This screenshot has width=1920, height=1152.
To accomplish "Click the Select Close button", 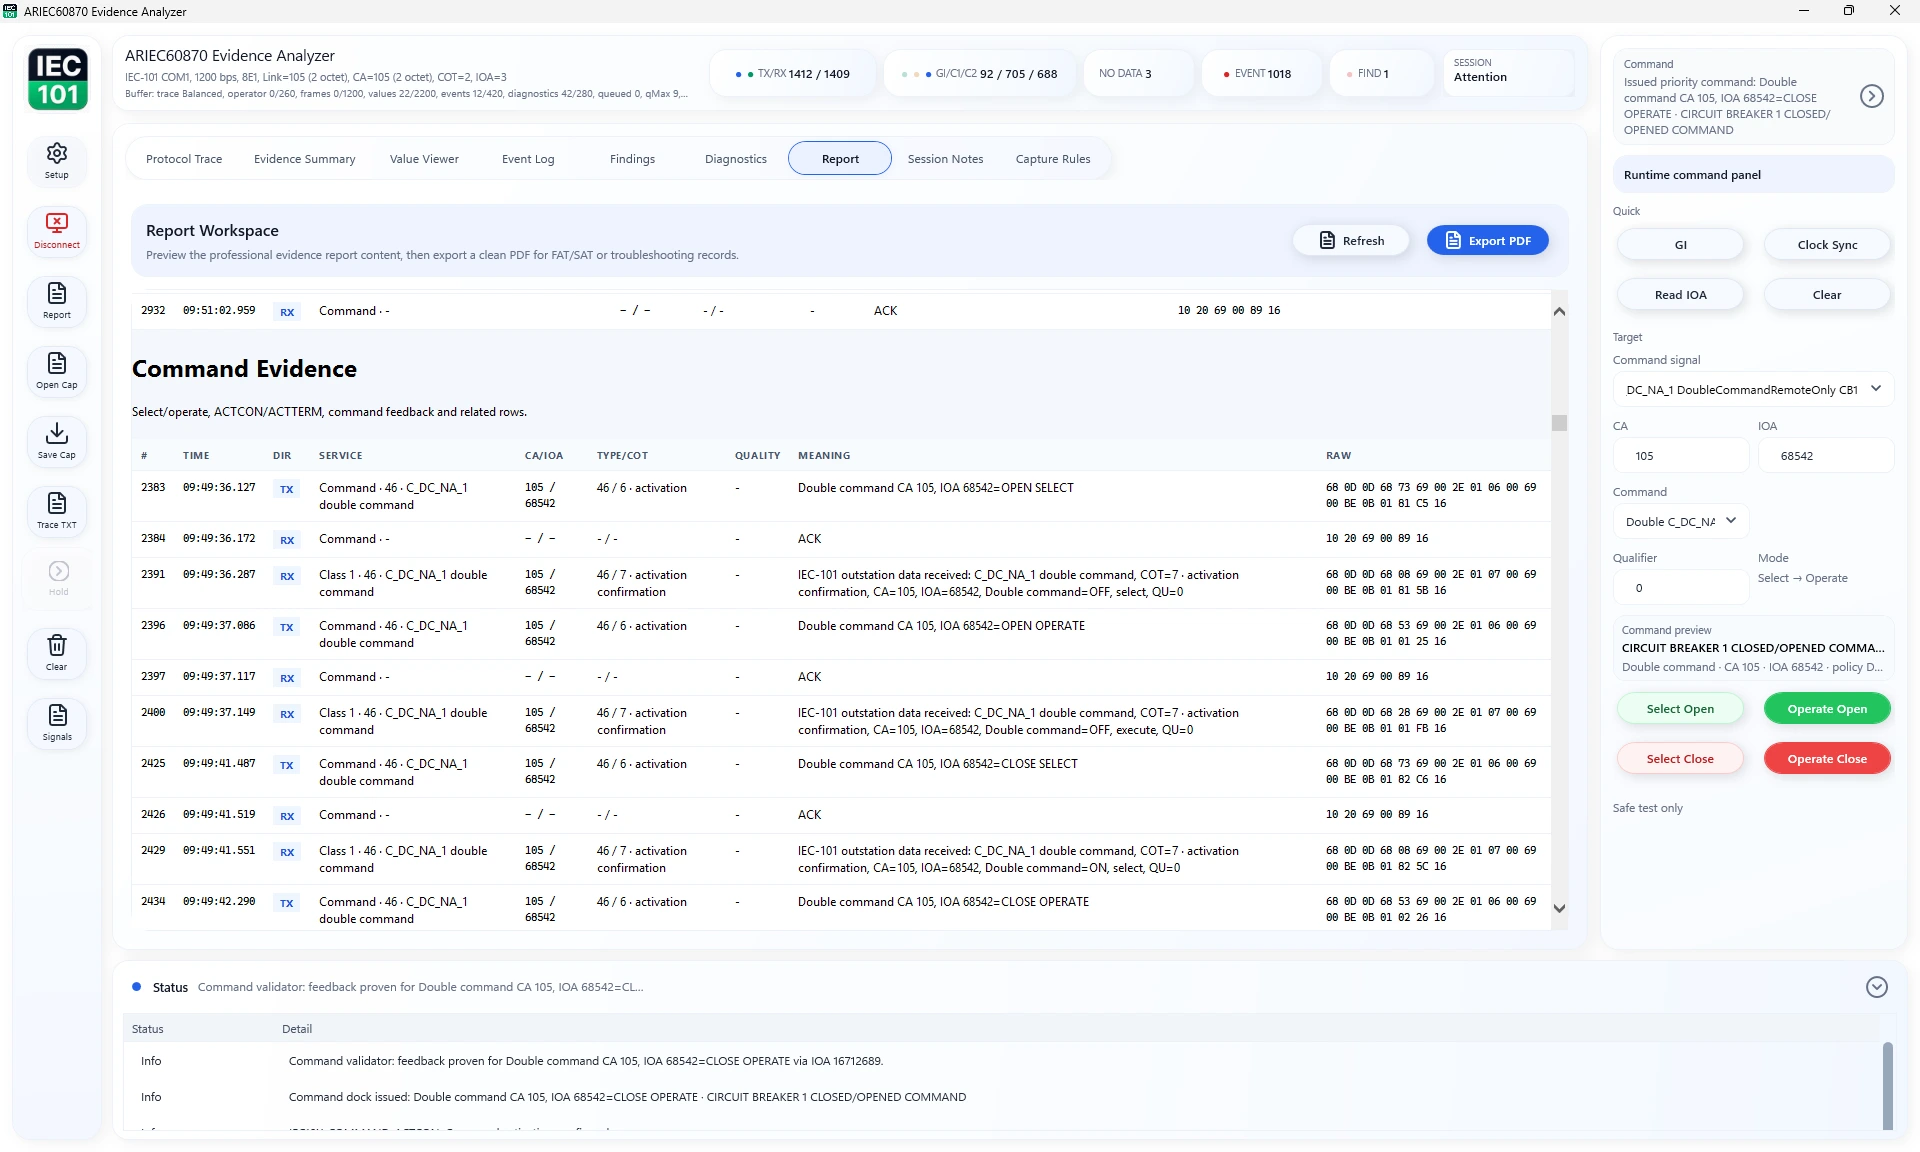I will tap(1680, 759).
